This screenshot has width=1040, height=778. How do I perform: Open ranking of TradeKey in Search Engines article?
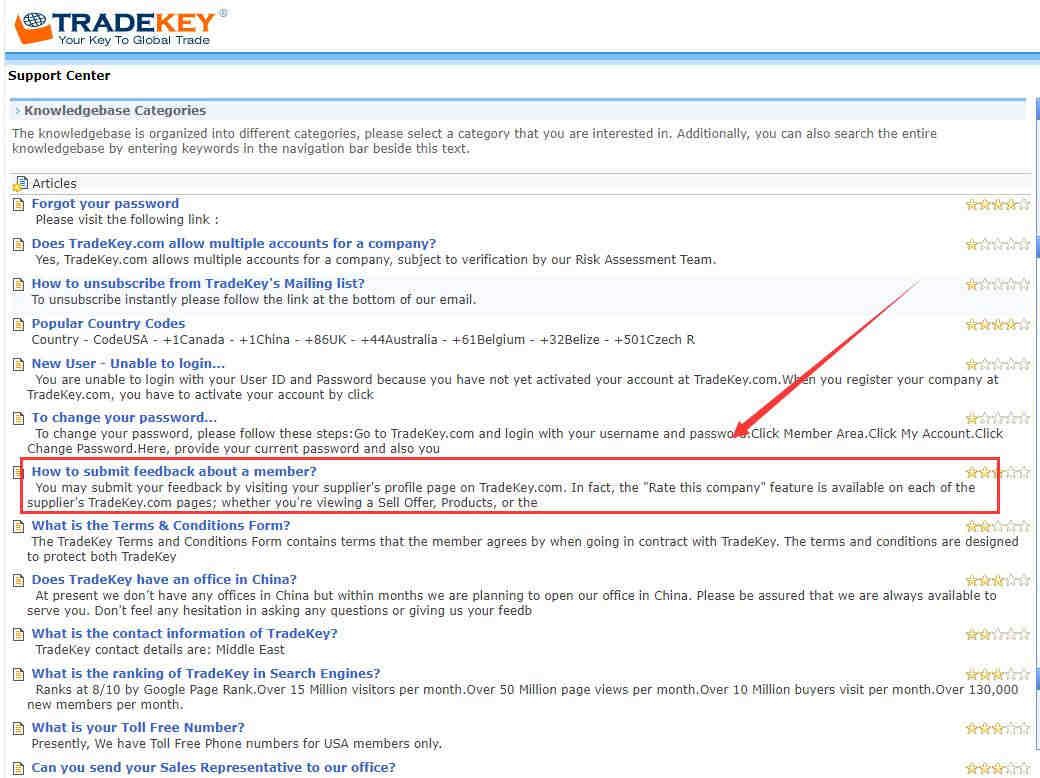206,674
